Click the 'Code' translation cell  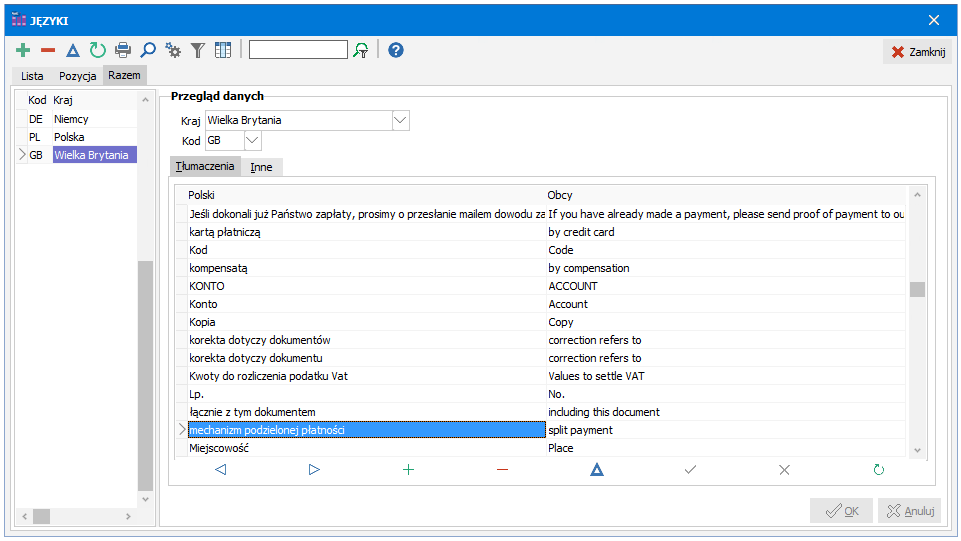pyautogui.click(x=726, y=250)
